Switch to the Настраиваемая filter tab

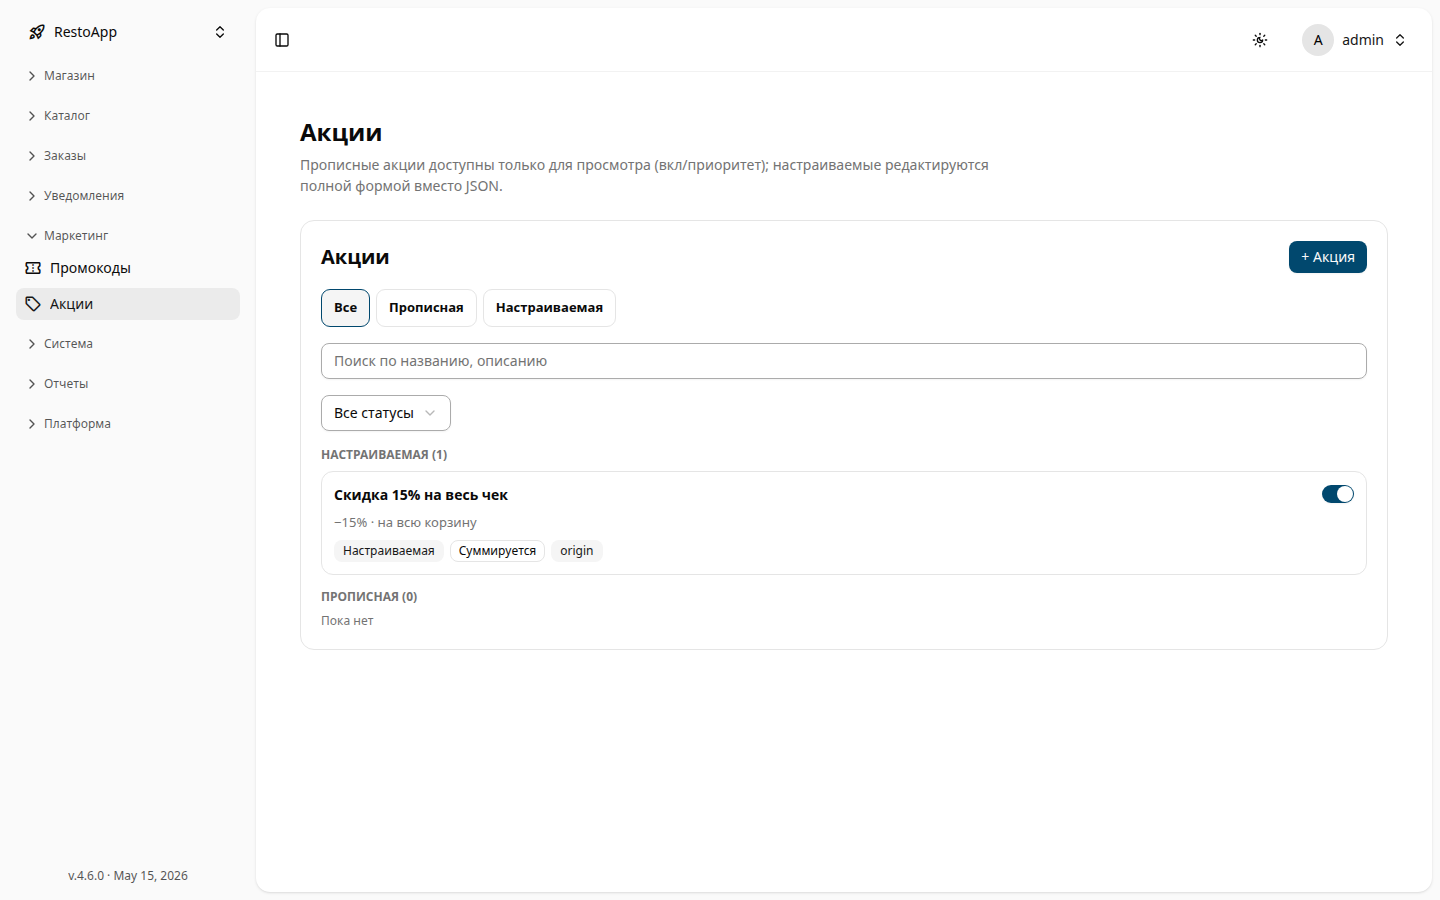coord(549,308)
